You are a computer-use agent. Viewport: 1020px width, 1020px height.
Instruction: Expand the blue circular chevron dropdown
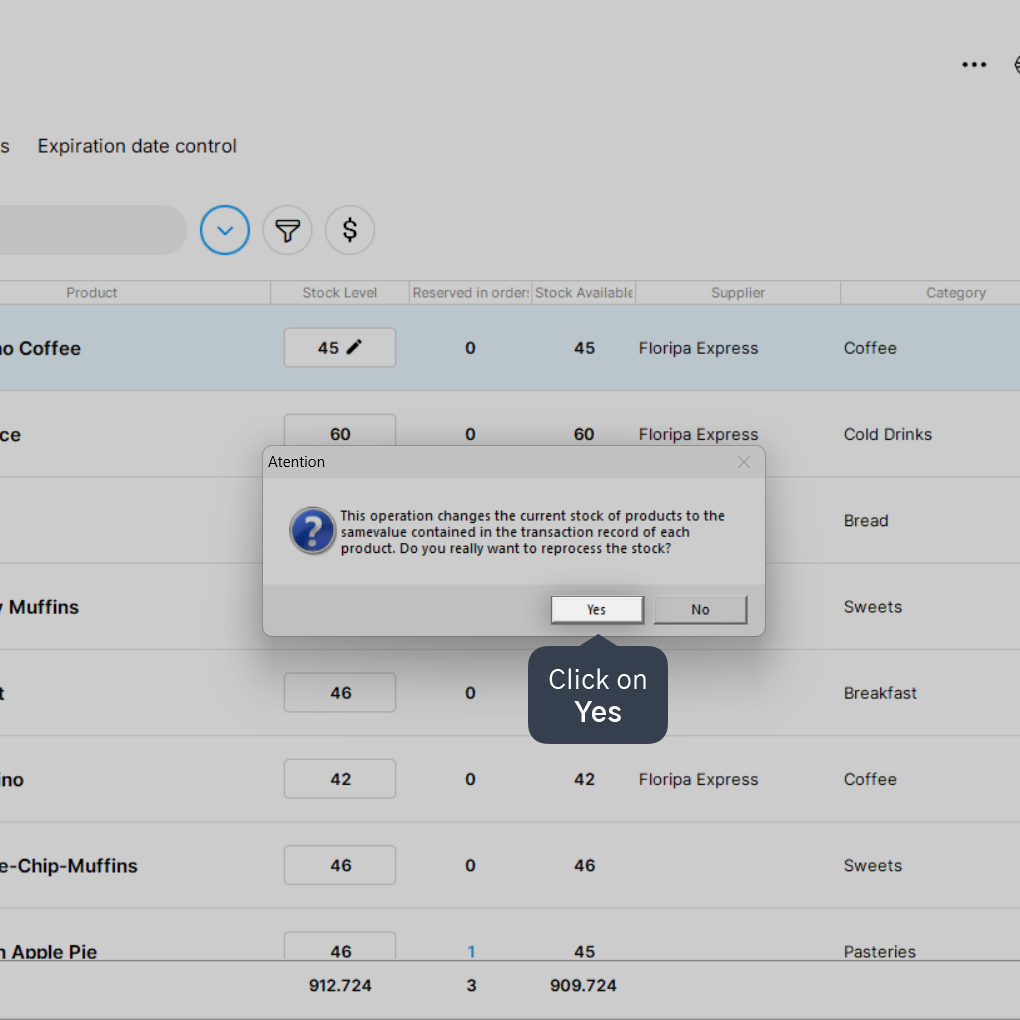[225, 230]
